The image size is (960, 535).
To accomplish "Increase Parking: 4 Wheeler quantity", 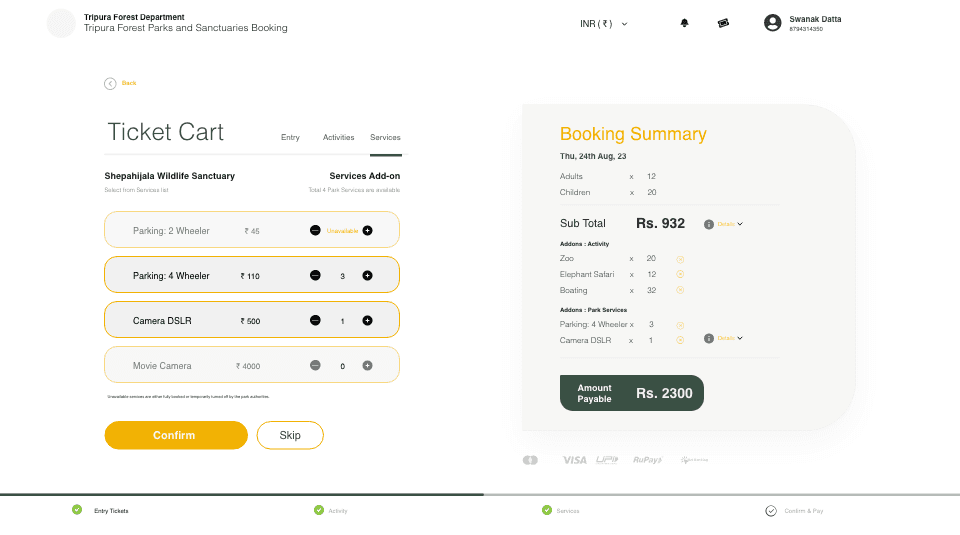I will click(367, 275).
